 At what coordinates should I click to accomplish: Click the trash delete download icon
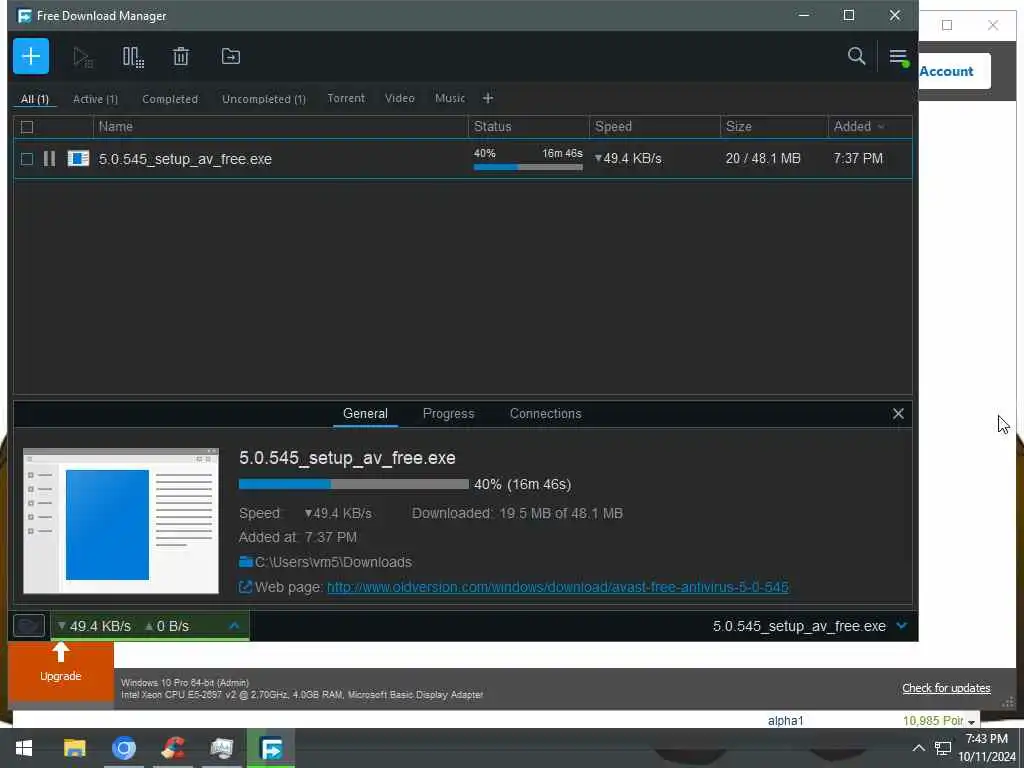[x=181, y=57]
